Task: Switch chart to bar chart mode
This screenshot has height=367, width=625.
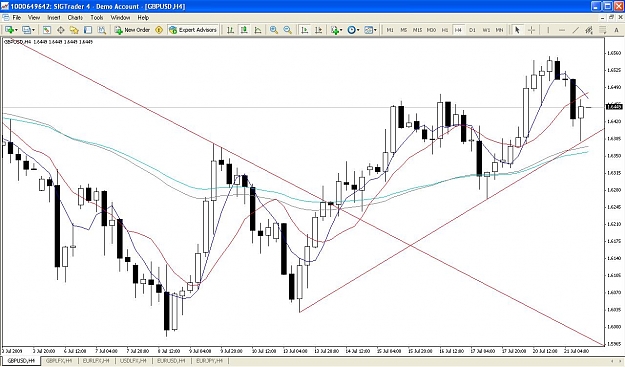Action: [x=230, y=30]
